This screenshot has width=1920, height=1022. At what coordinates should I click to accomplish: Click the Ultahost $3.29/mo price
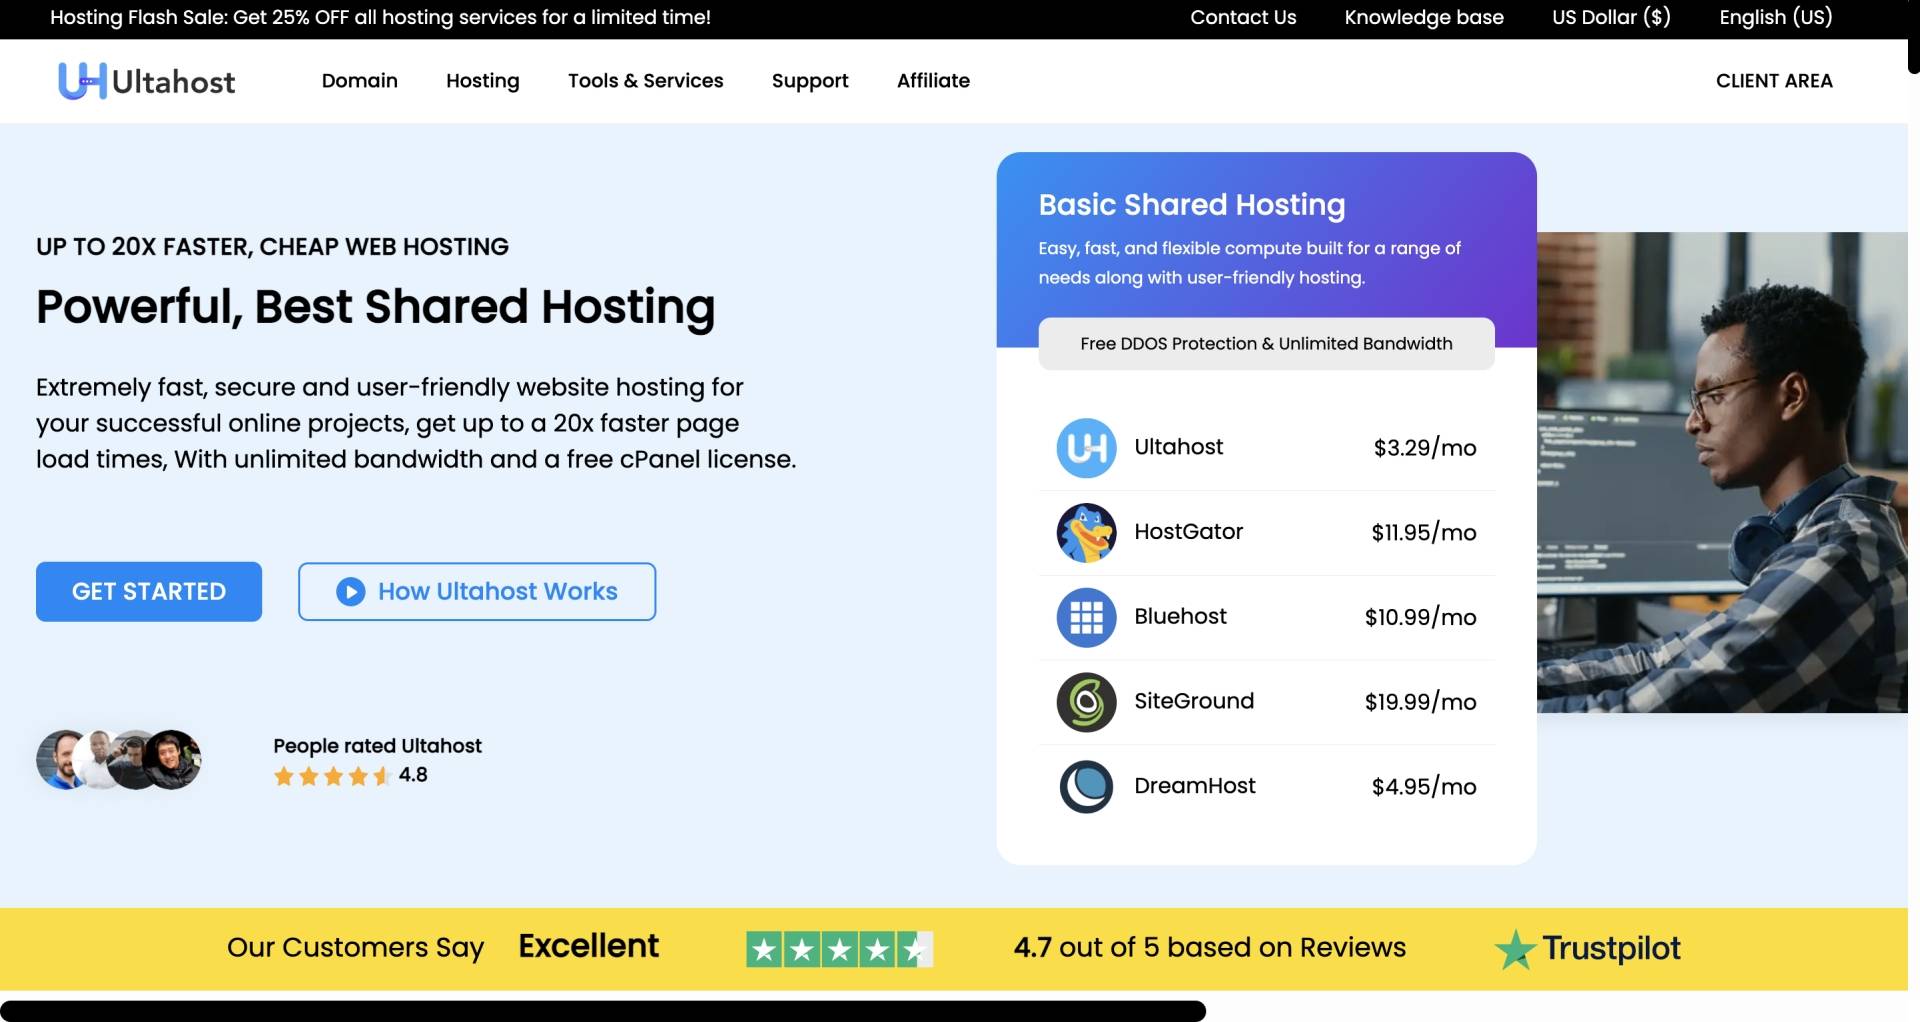tap(1425, 448)
